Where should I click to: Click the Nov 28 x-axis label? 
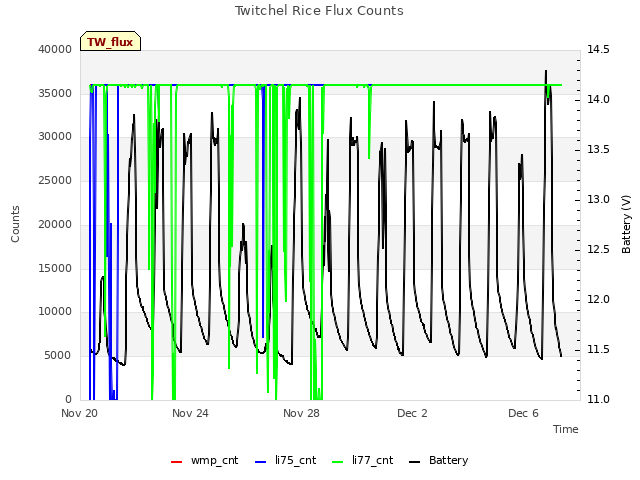pyautogui.click(x=301, y=413)
